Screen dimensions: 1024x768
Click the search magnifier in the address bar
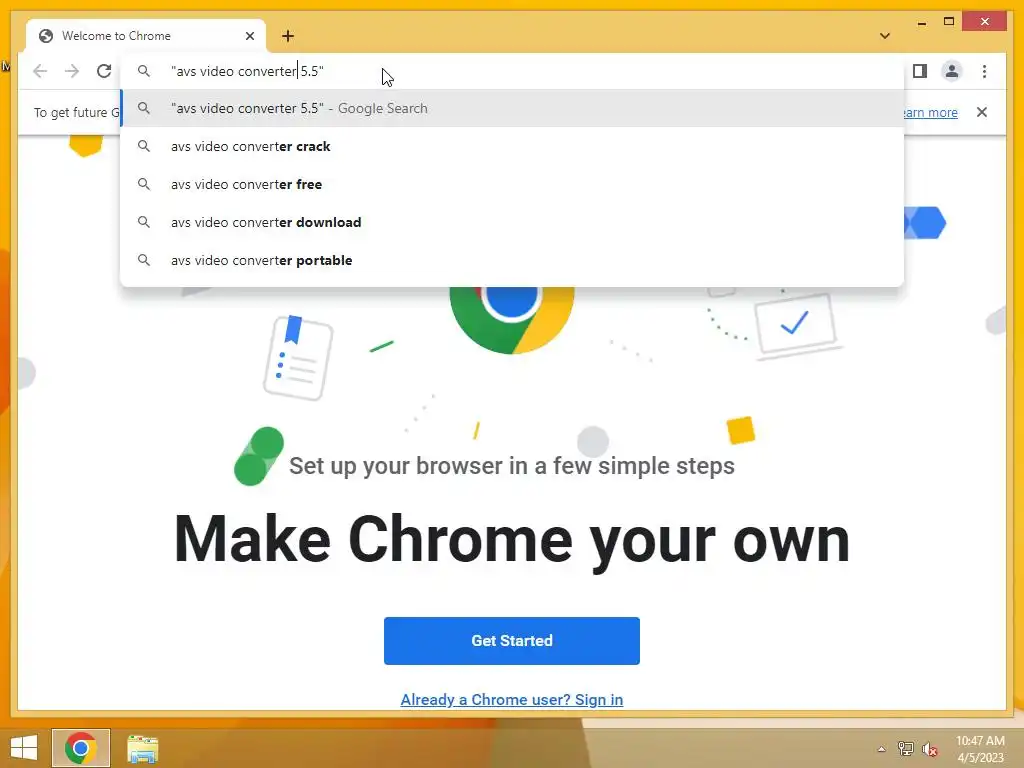[x=144, y=71]
